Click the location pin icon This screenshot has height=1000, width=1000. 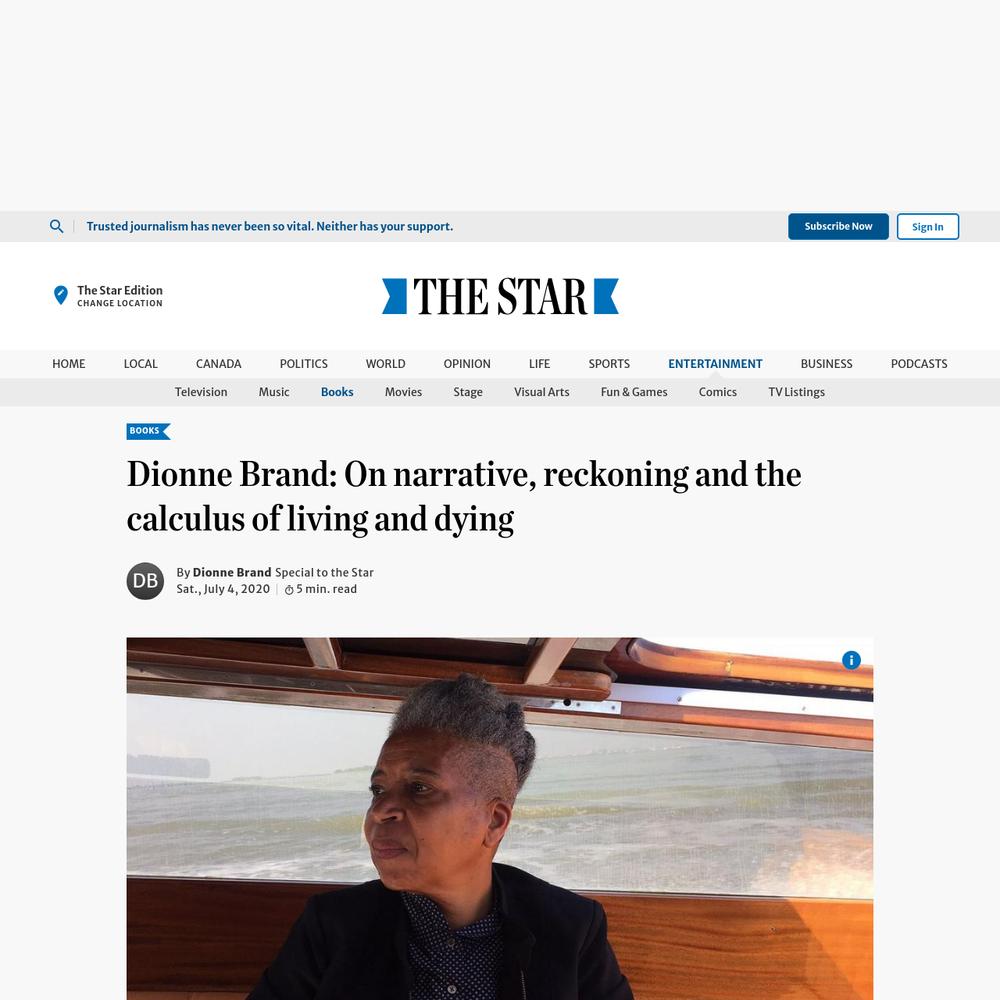(x=61, y=295)
